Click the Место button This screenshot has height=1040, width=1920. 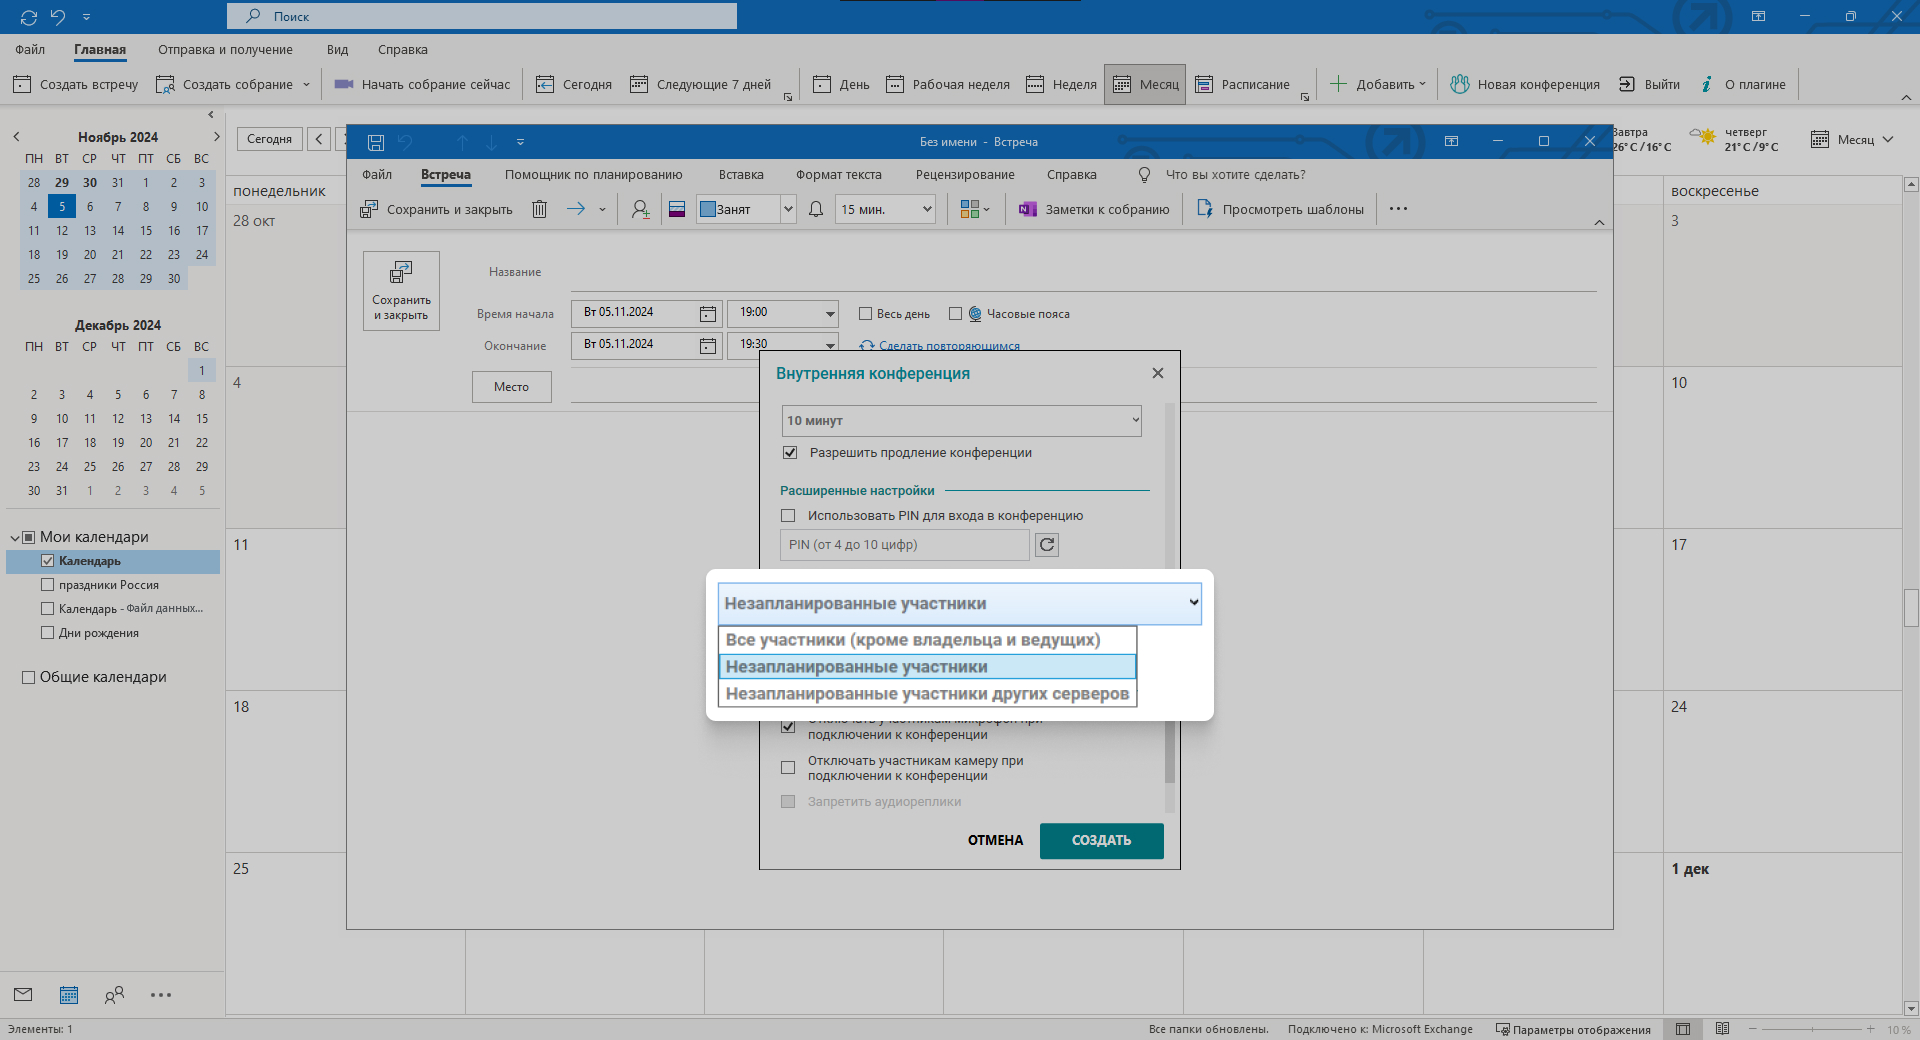tap(512, 387)
